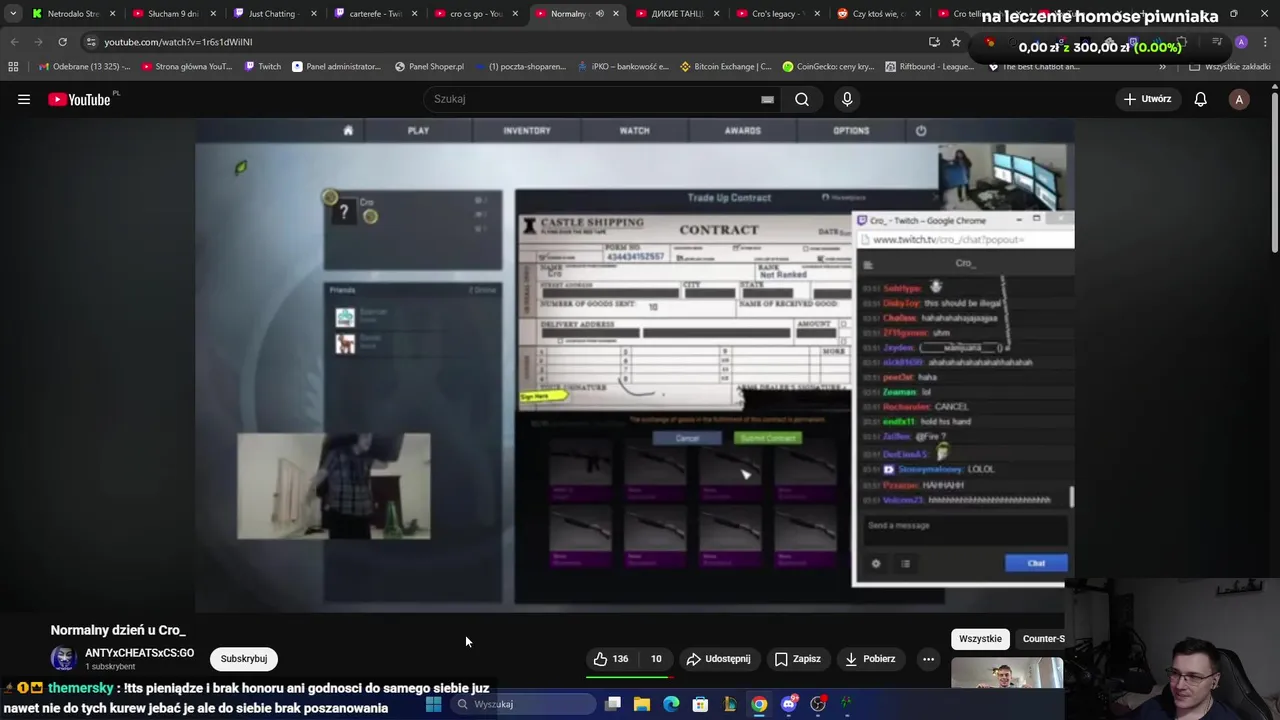Open the Wszystkie zakładki bookmarks folder

click(1230, 67)
